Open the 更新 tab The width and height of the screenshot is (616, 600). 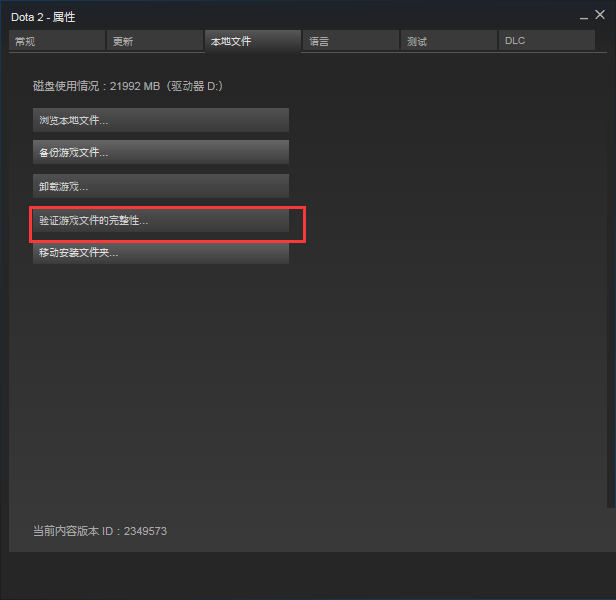pyautogui.click(x=155, y=40)
